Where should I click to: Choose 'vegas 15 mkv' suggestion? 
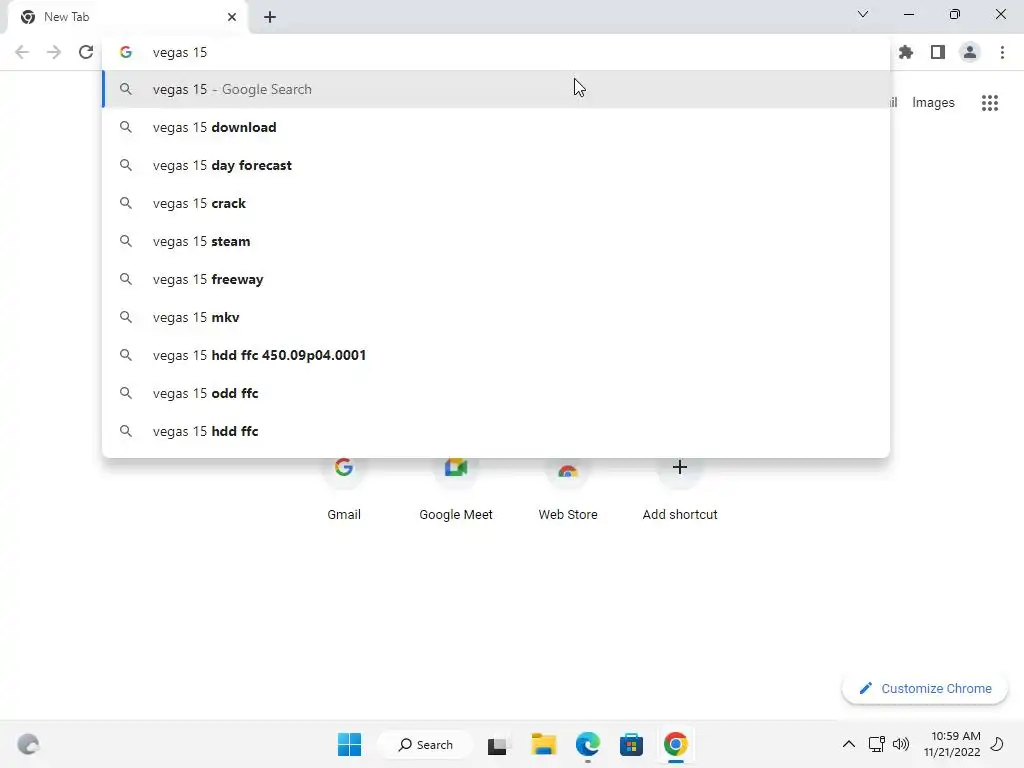(496, 317)
